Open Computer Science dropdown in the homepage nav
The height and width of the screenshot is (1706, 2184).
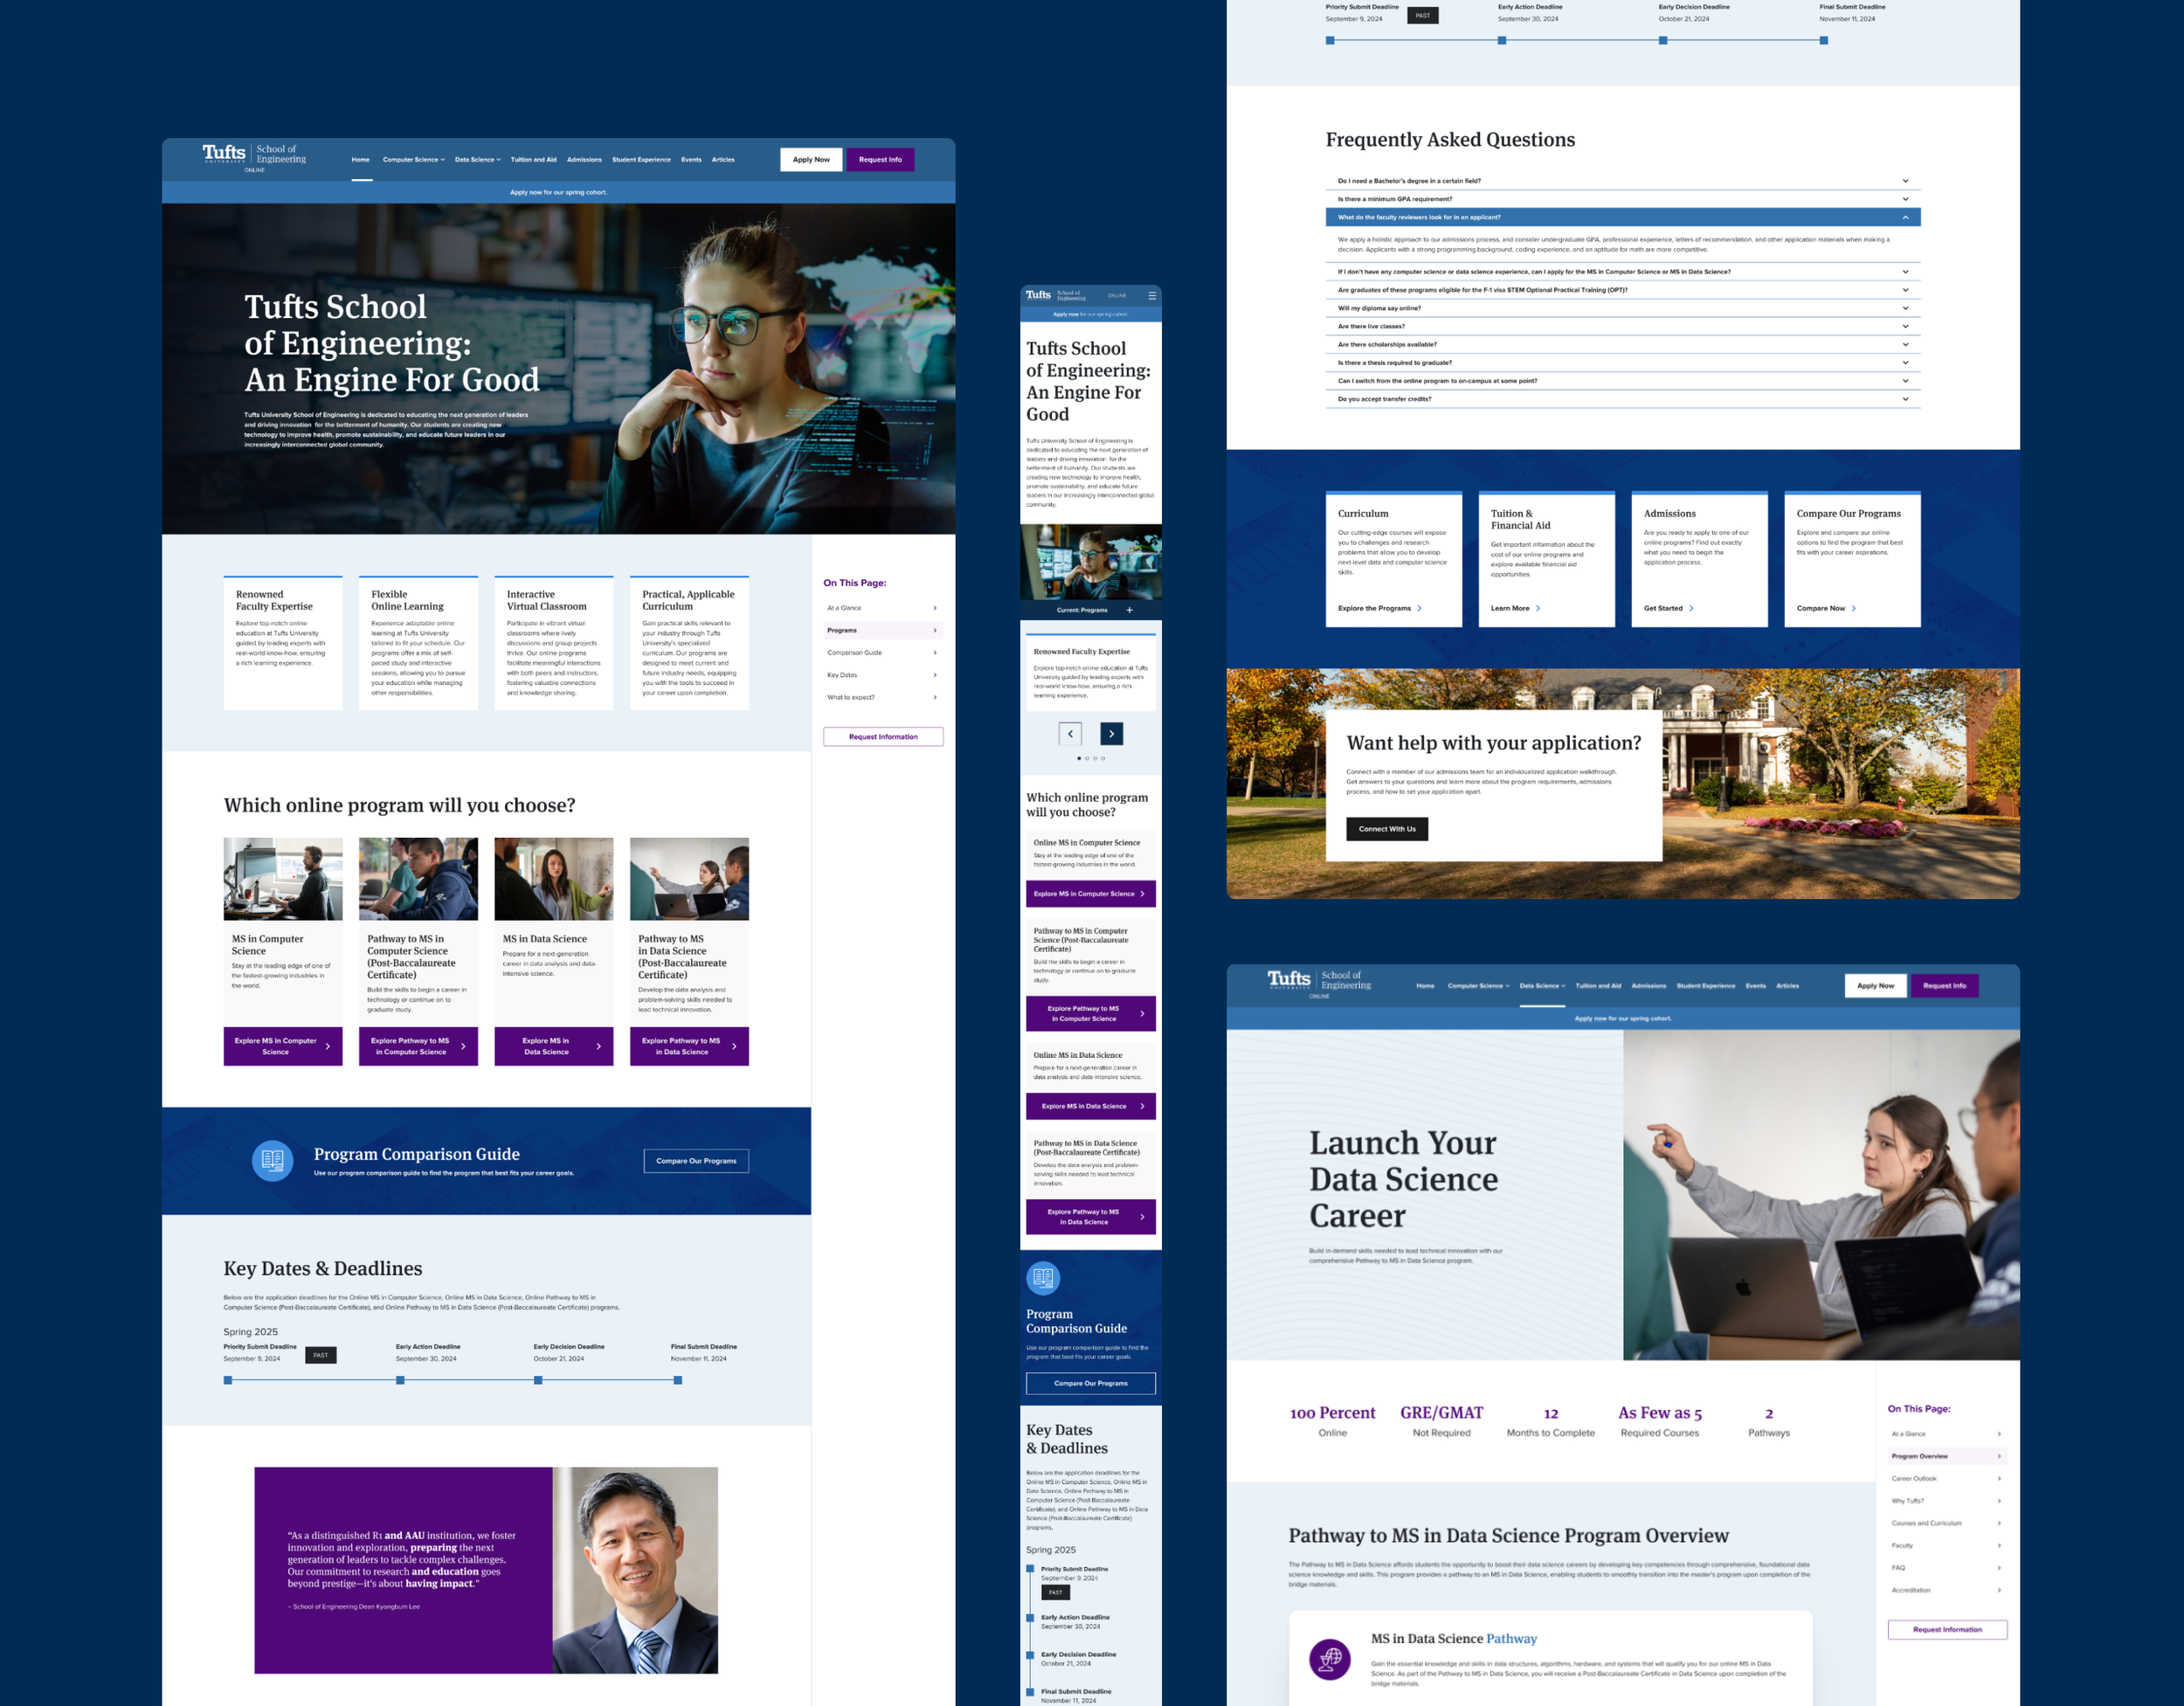pyautogui.click(x=413, y=160)
